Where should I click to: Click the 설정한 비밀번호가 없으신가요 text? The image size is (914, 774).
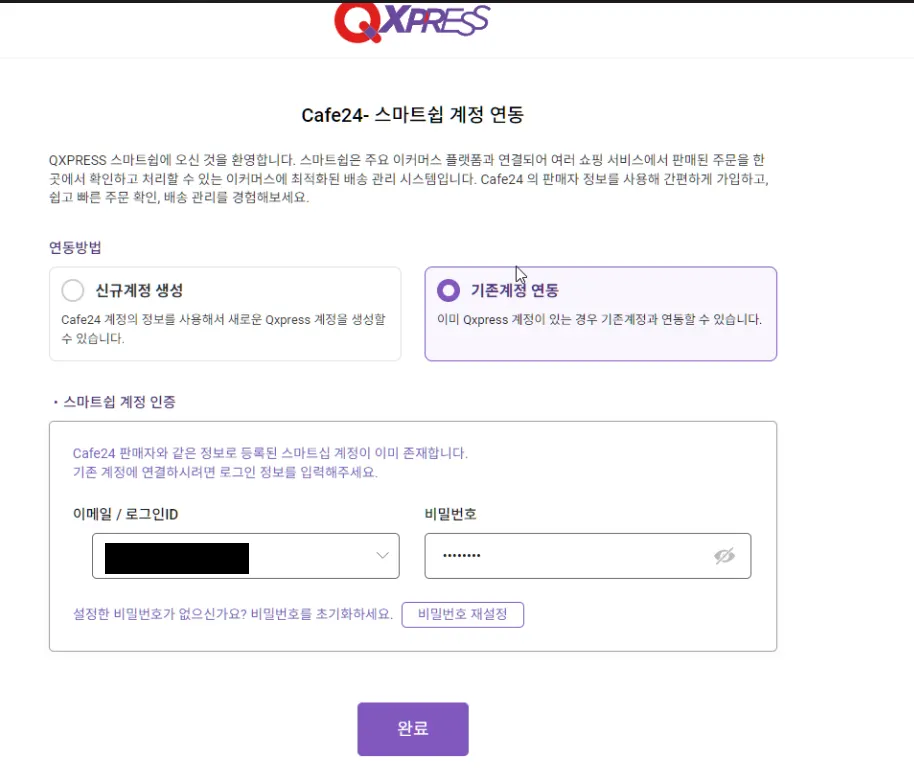tap(233, 614)
